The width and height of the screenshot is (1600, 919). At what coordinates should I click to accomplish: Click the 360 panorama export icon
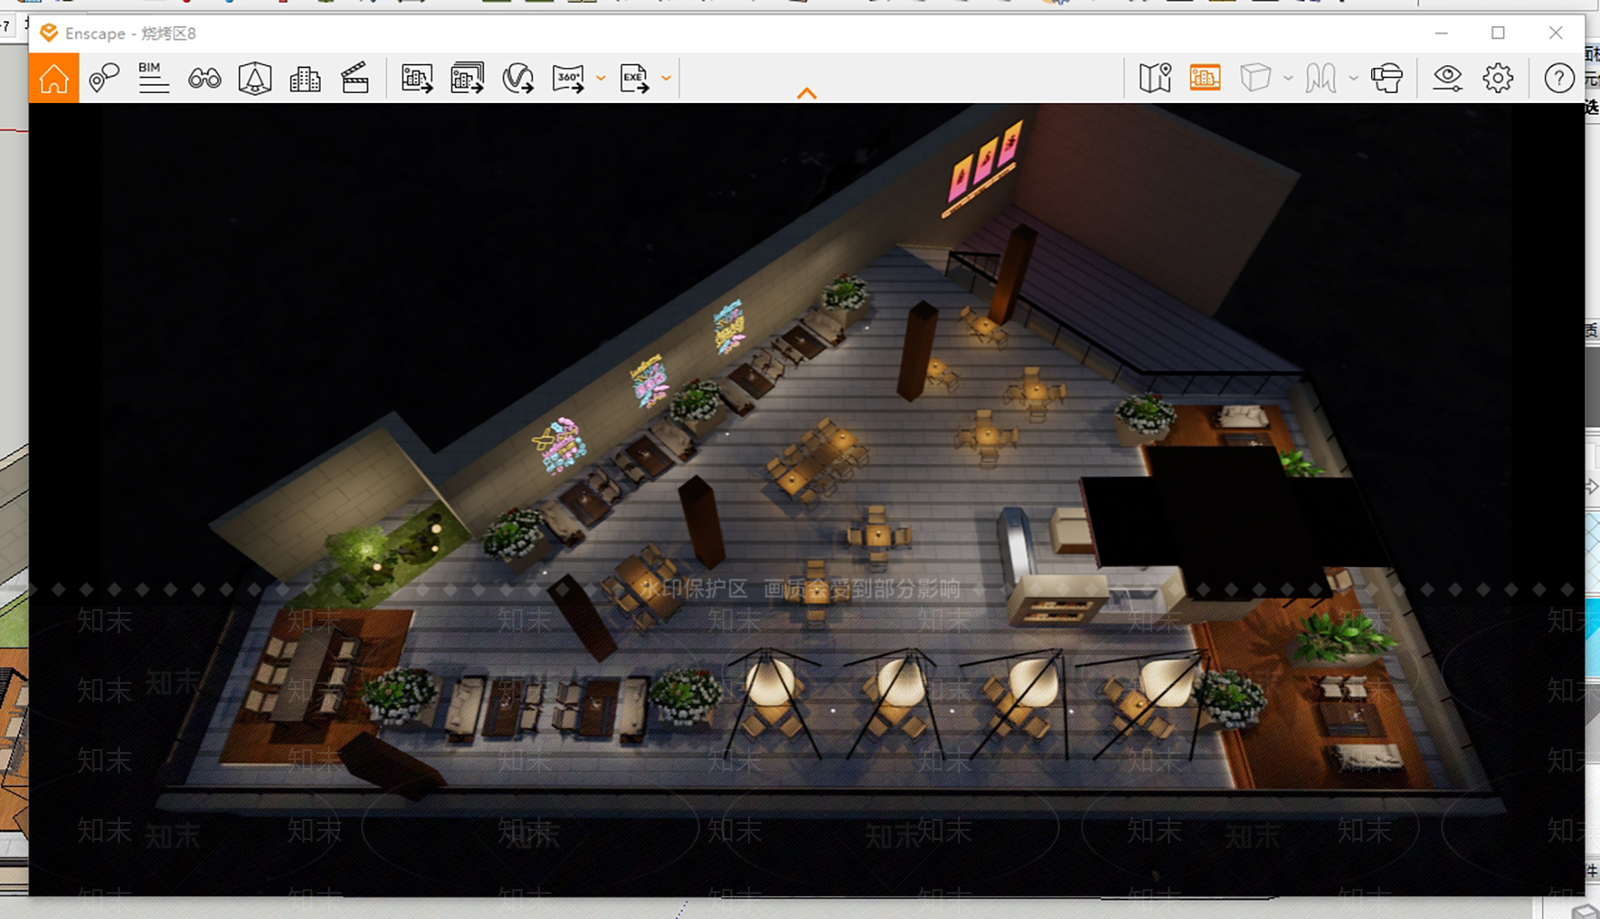pos(568,78)
